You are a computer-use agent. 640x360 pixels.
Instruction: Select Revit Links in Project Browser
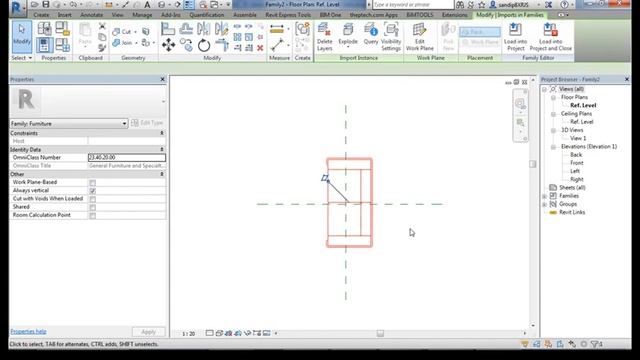click(572, 212)
